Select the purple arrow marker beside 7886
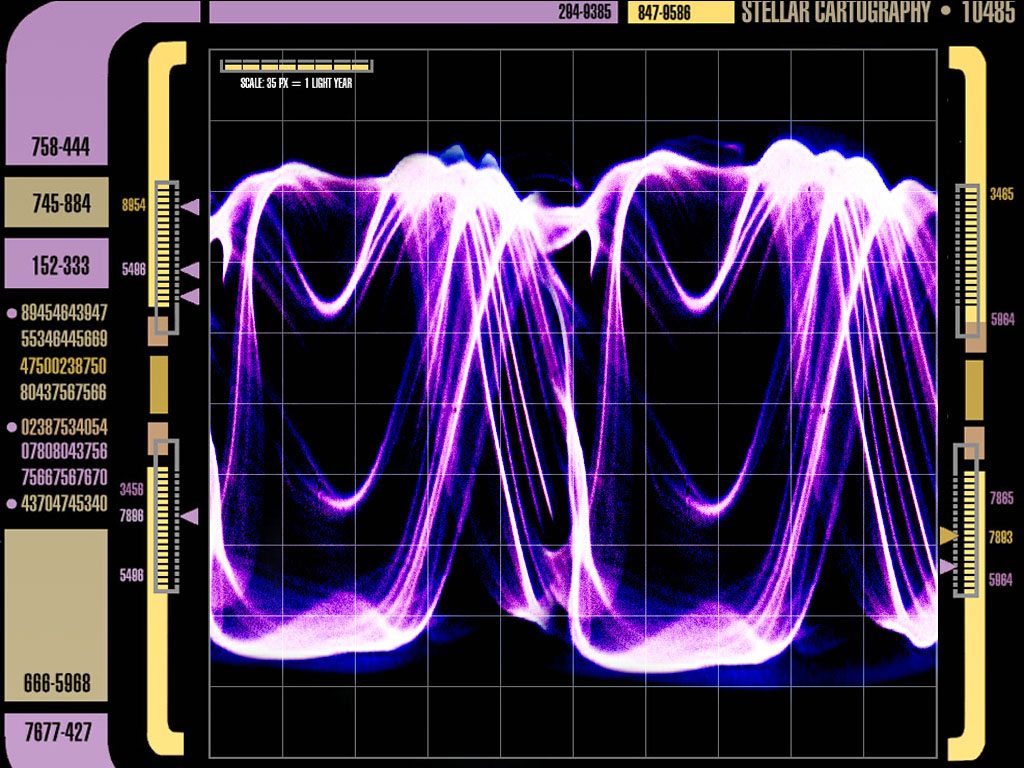This screenshot has width=1024, height=768. tap(190, 516)
